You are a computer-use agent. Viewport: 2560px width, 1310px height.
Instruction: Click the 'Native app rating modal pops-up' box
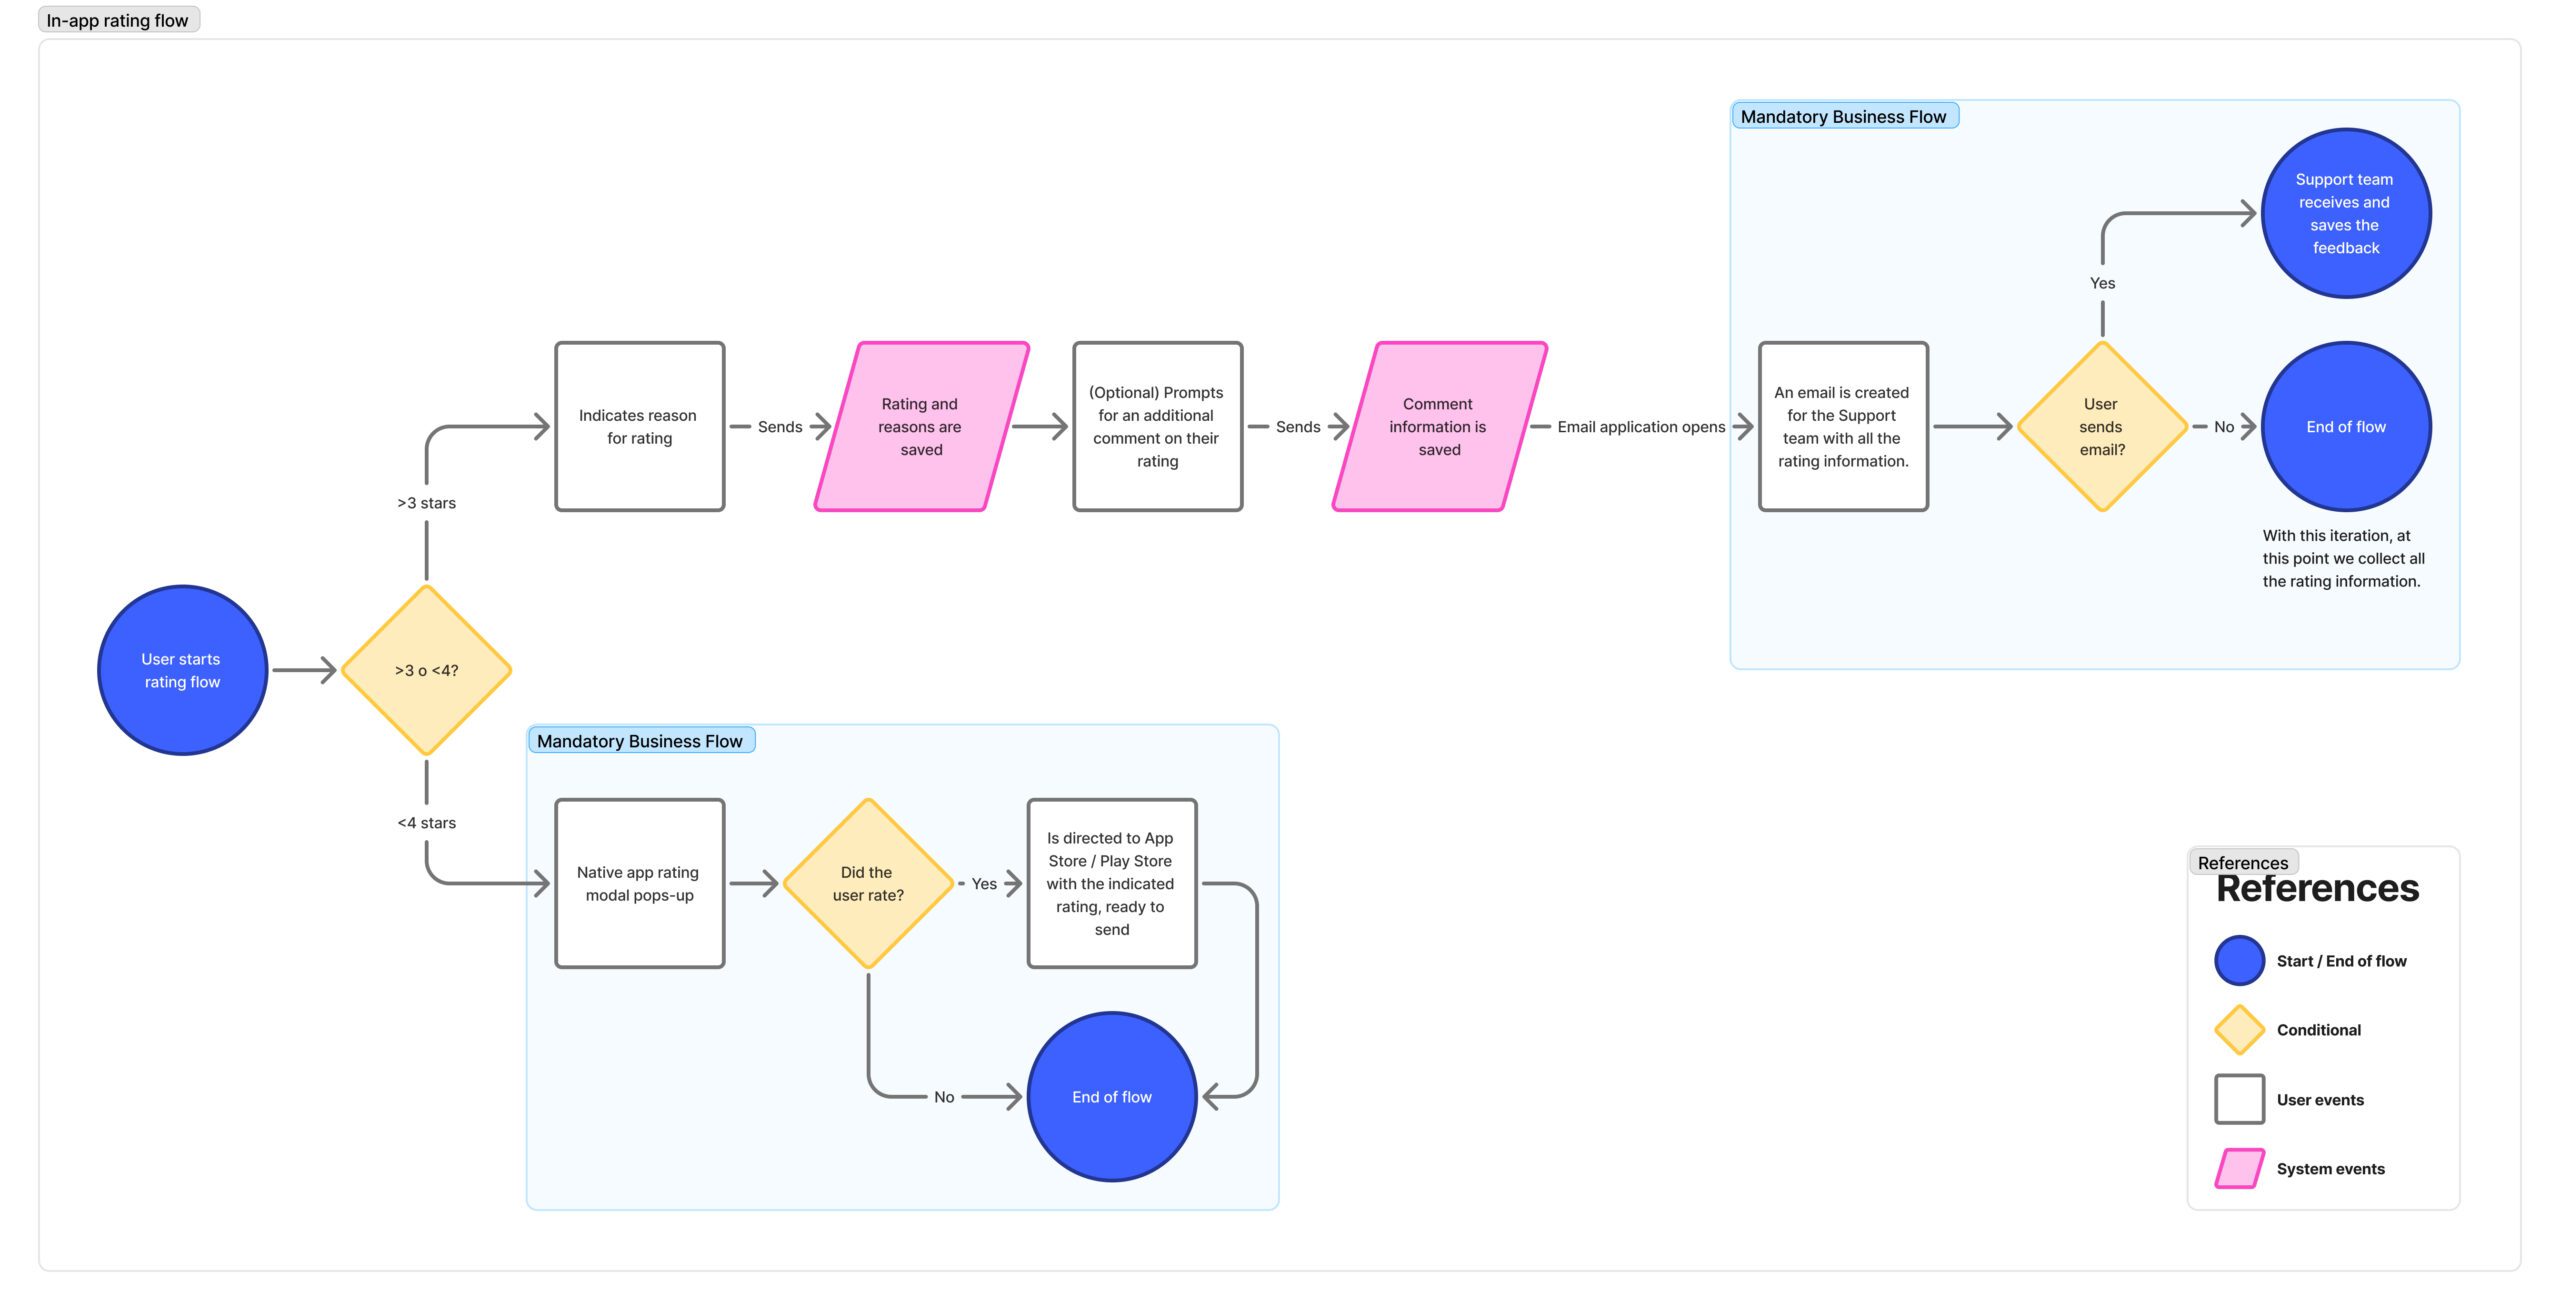point(639,884)
